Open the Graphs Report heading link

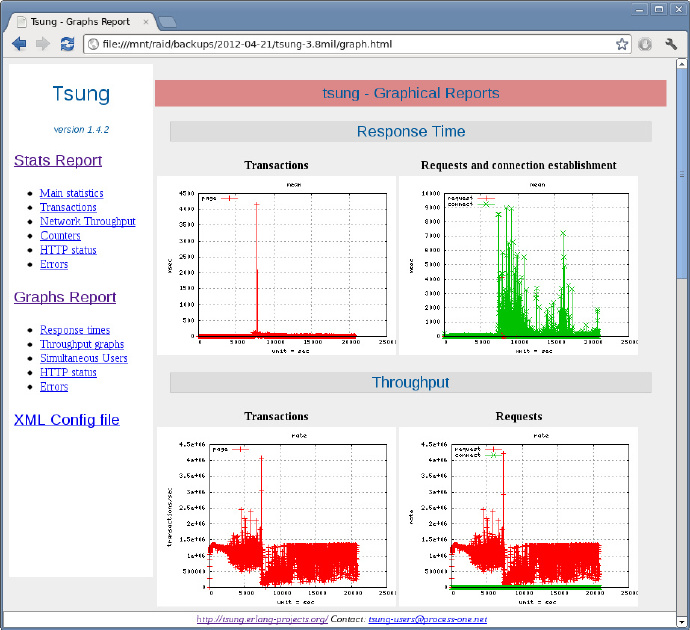click(x=65, y=297)
